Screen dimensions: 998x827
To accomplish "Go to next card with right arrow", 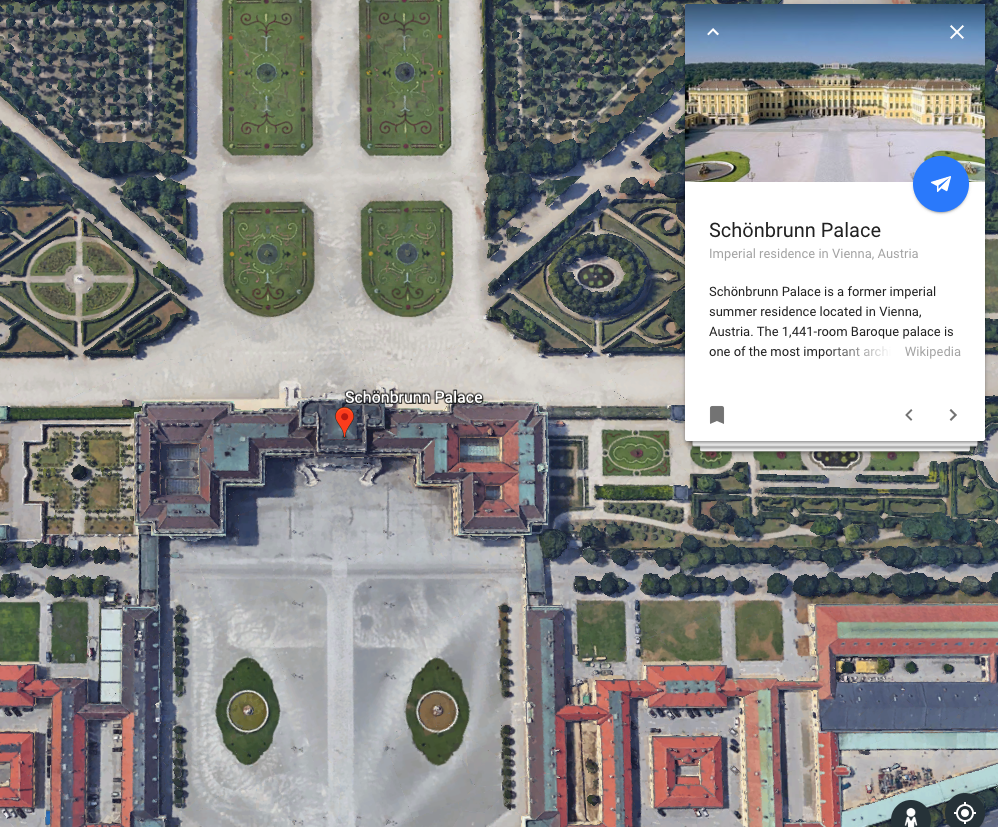I will click(x=953, y=415).
